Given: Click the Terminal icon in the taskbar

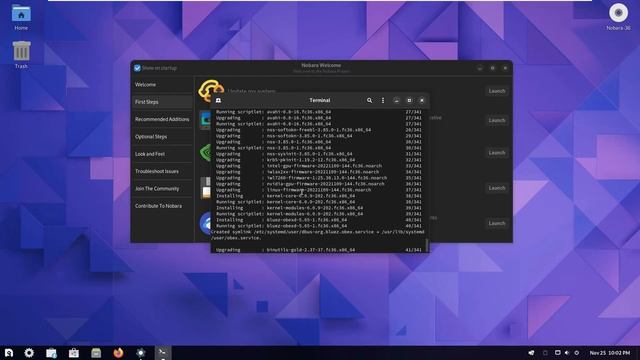Looking at the screenshot, I should 163,353.
